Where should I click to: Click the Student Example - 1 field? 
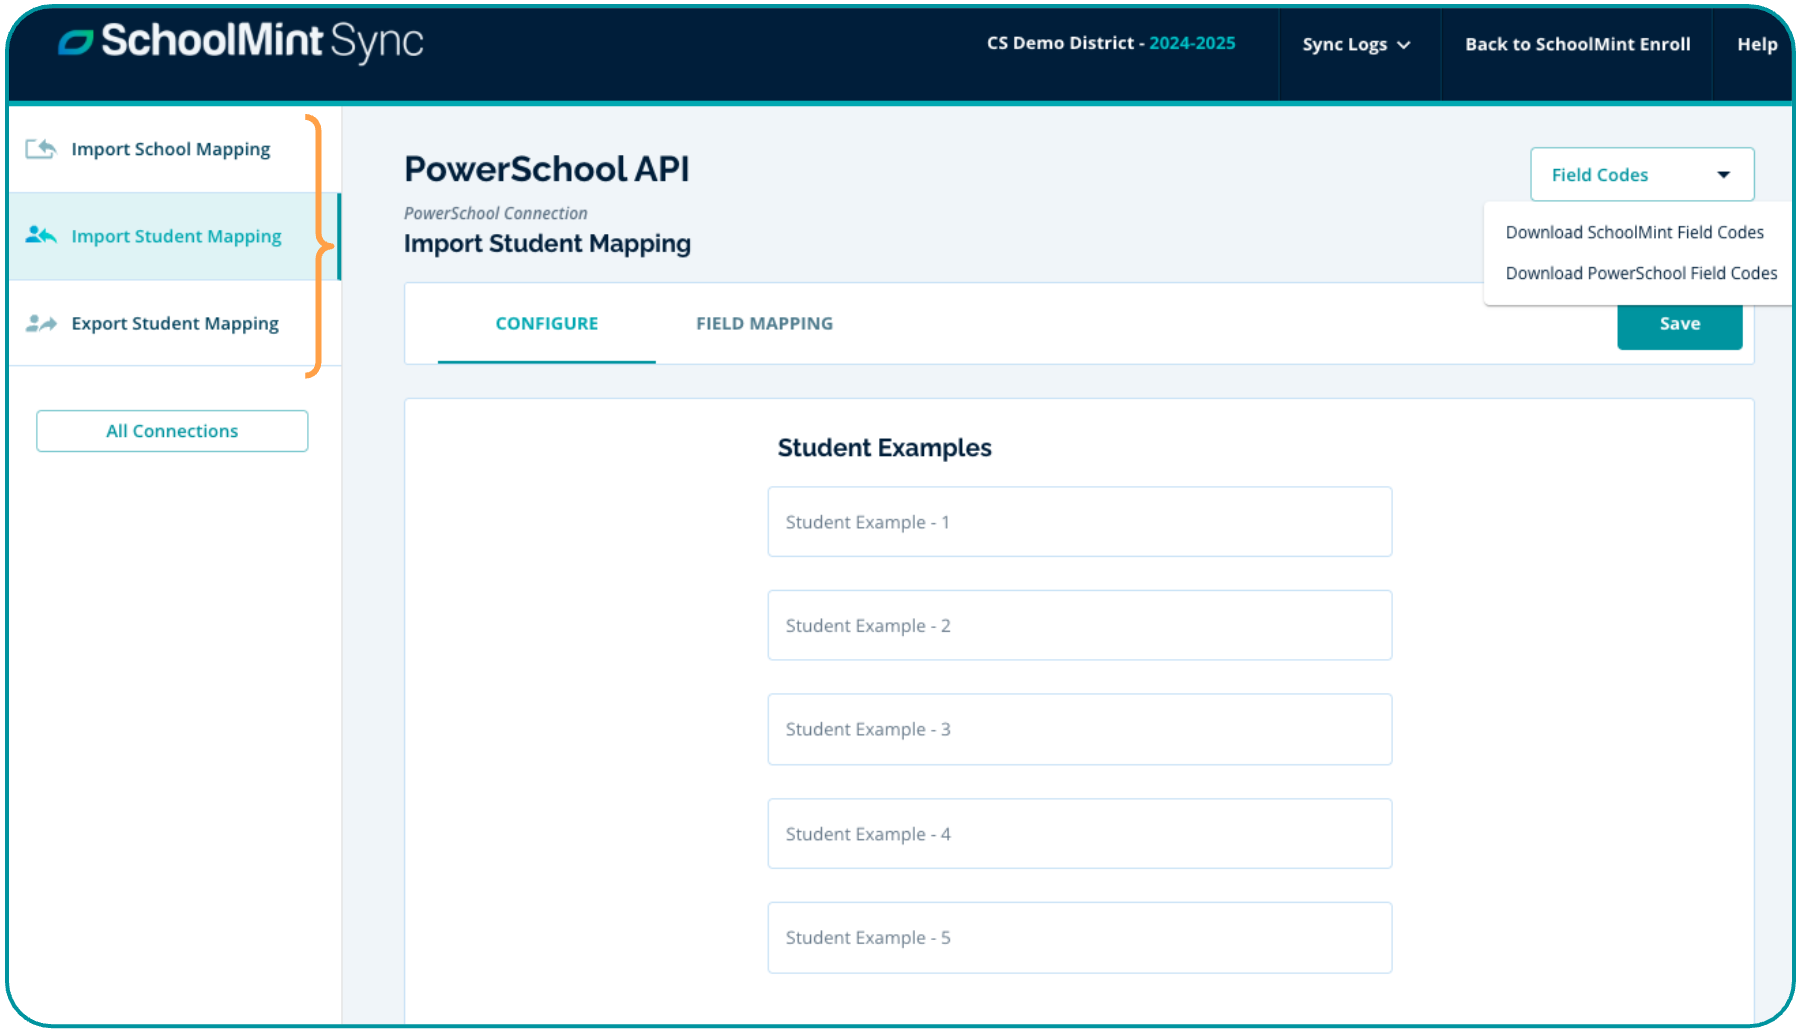[x=1079, y=522]
